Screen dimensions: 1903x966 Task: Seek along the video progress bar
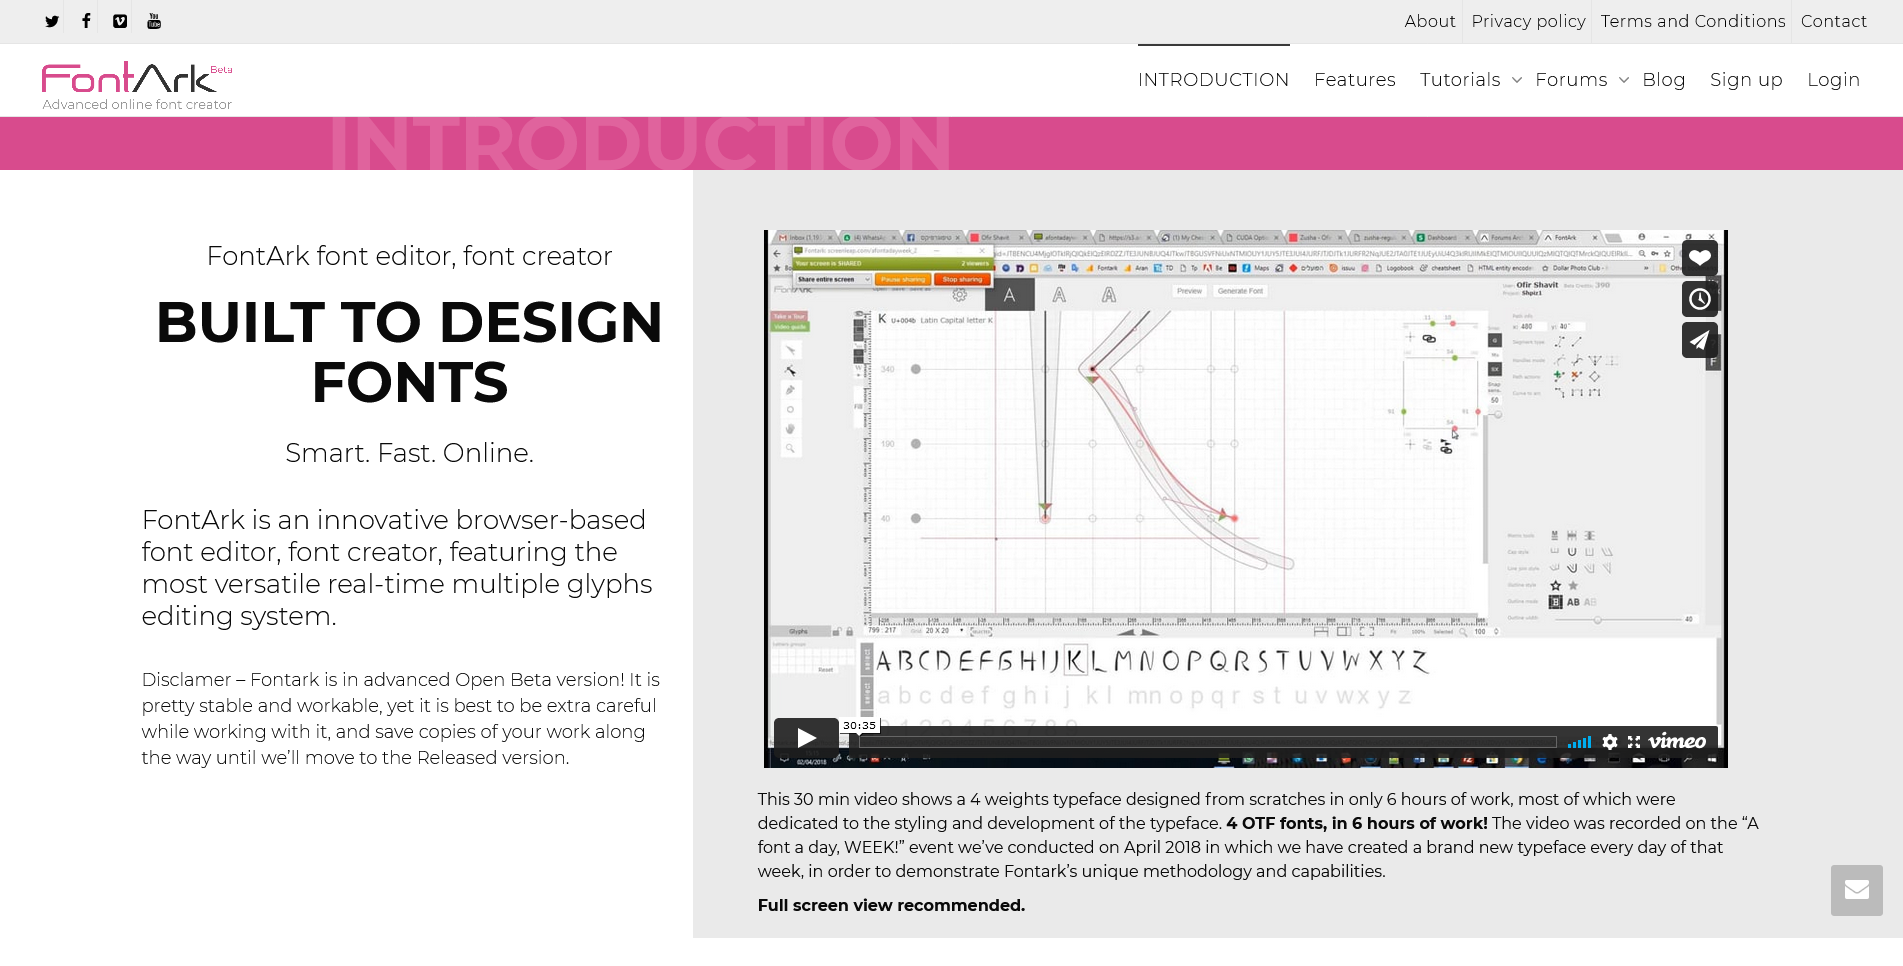[1208, 742]
